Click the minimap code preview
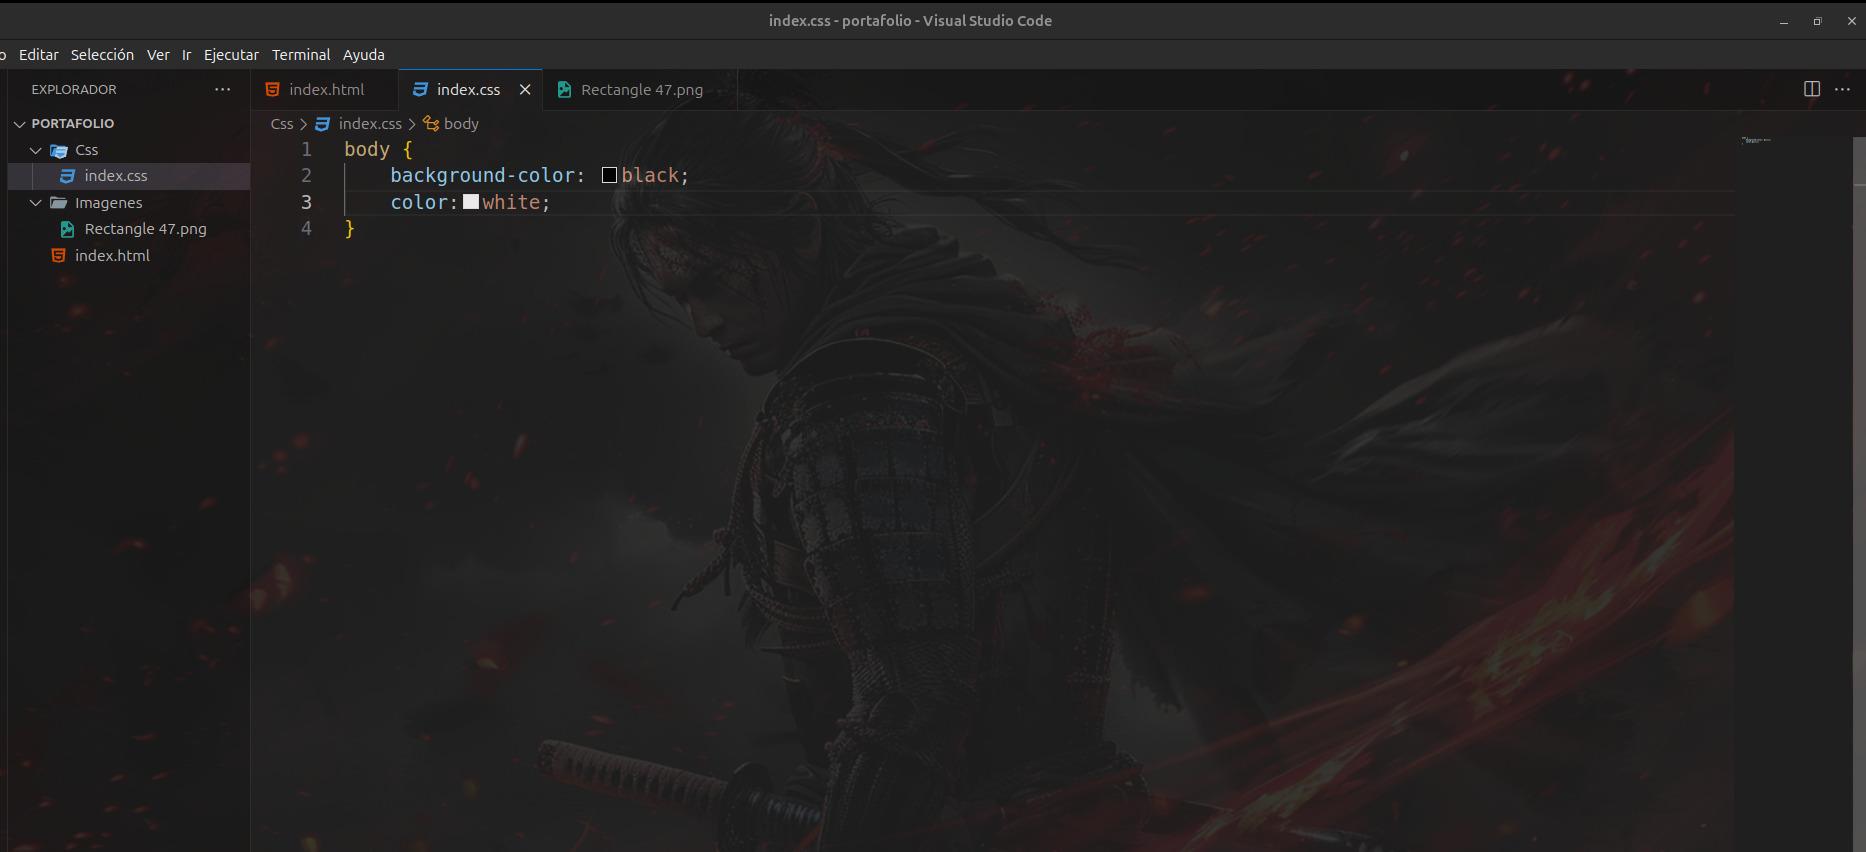This screenshot has height=852, width=1866. pos(1756,140)
